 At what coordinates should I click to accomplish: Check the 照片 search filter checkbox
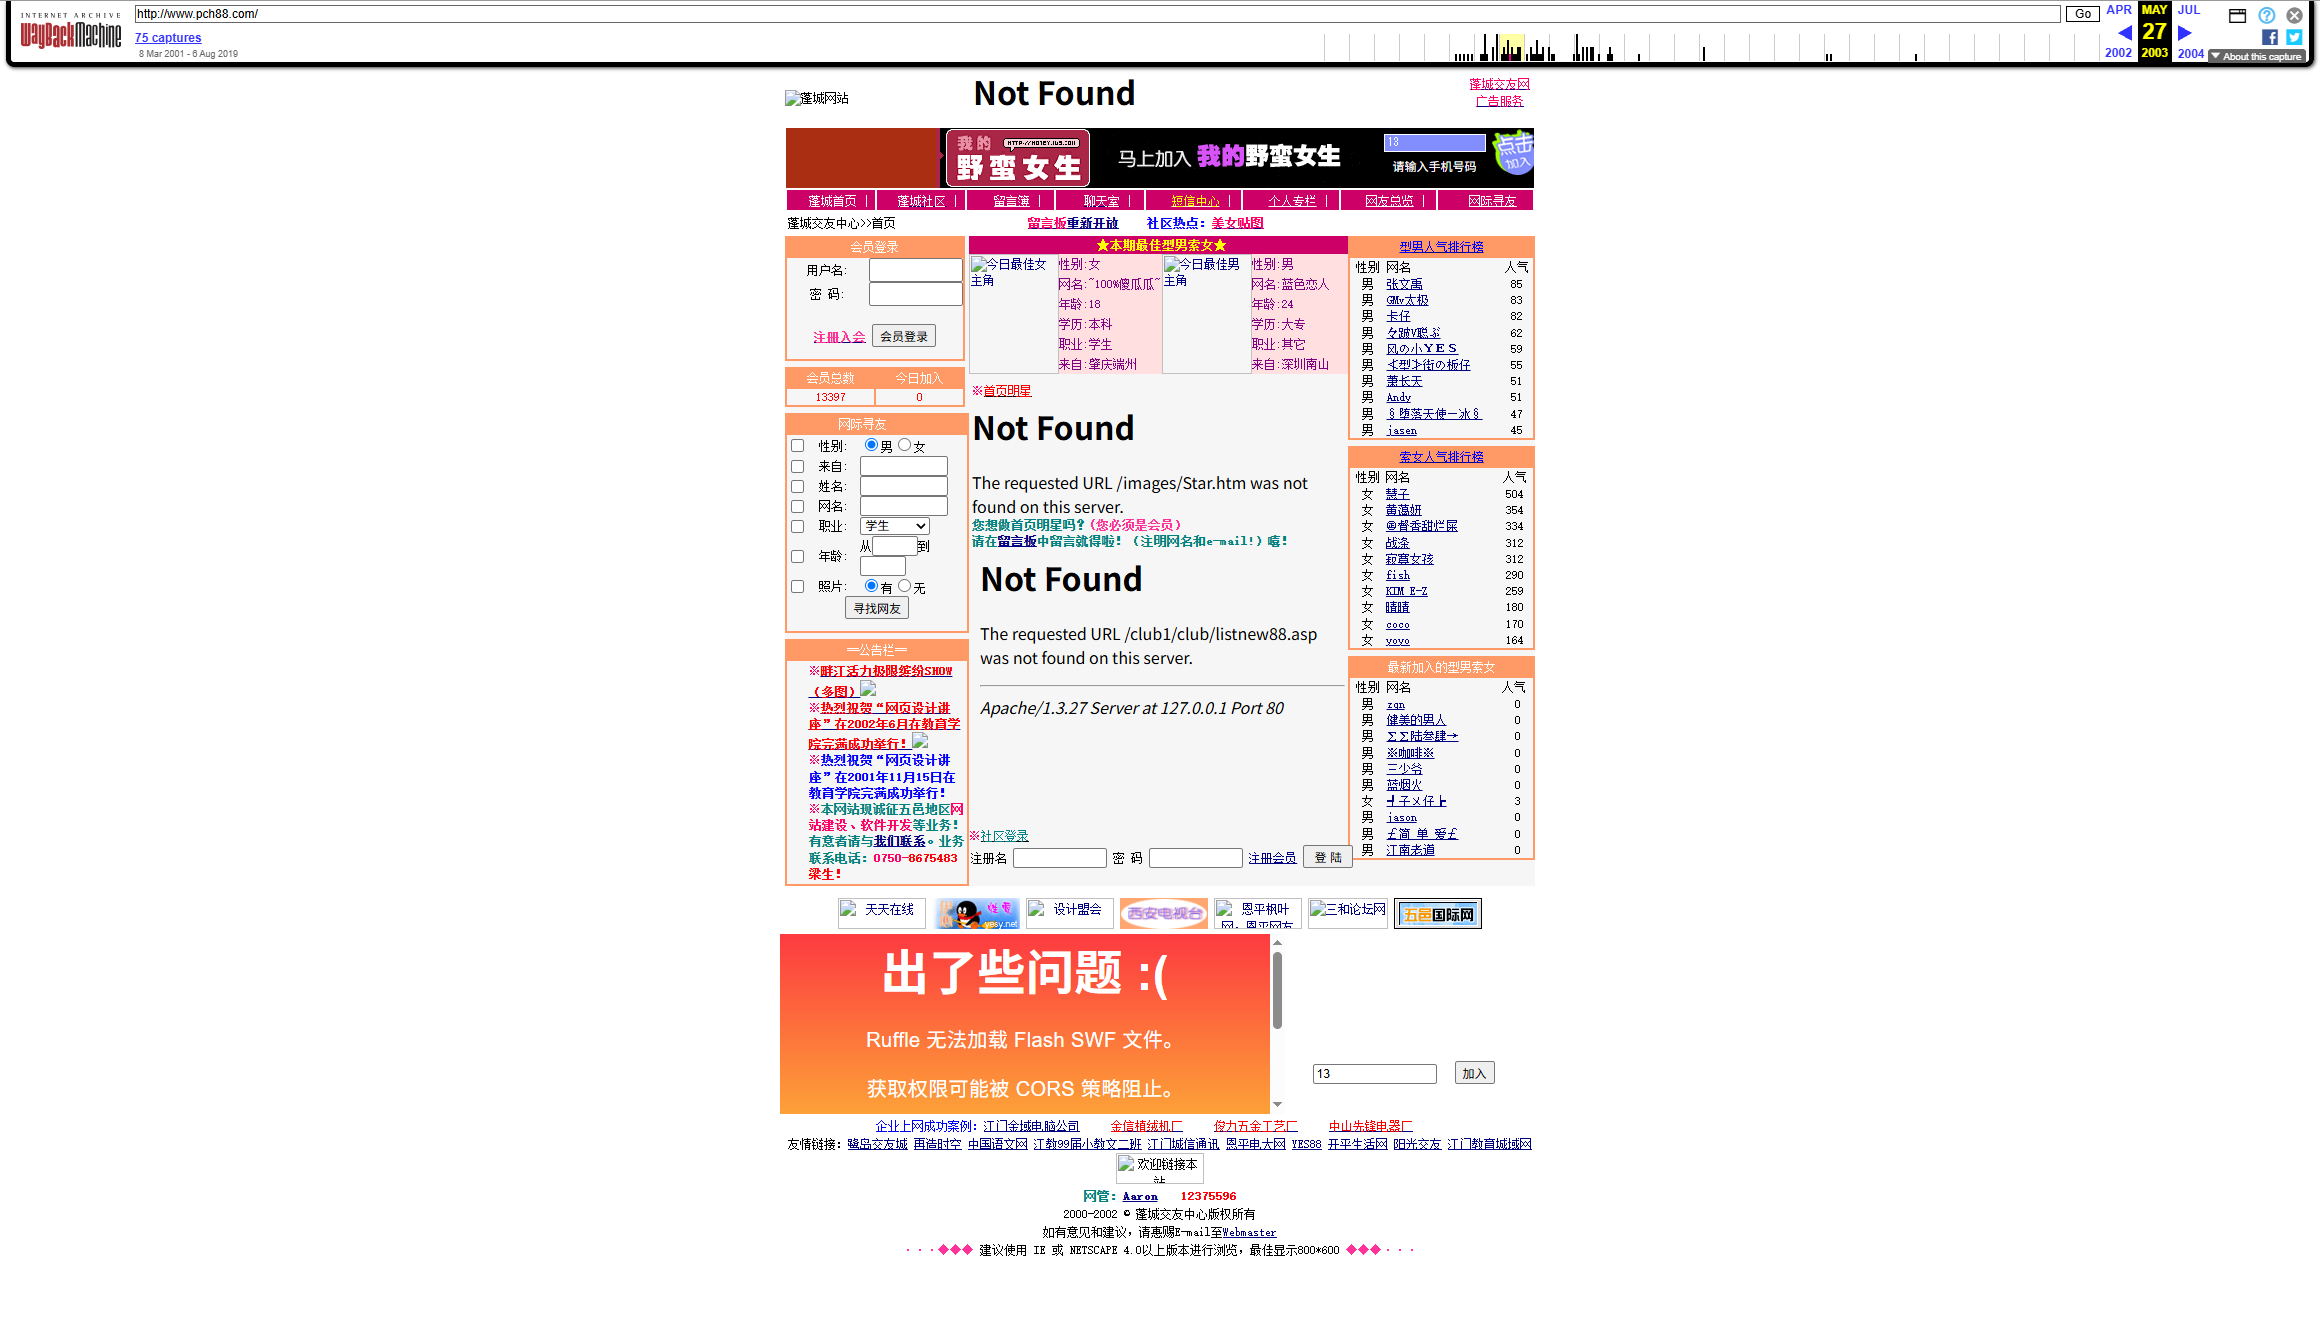[x=797, y=586]
